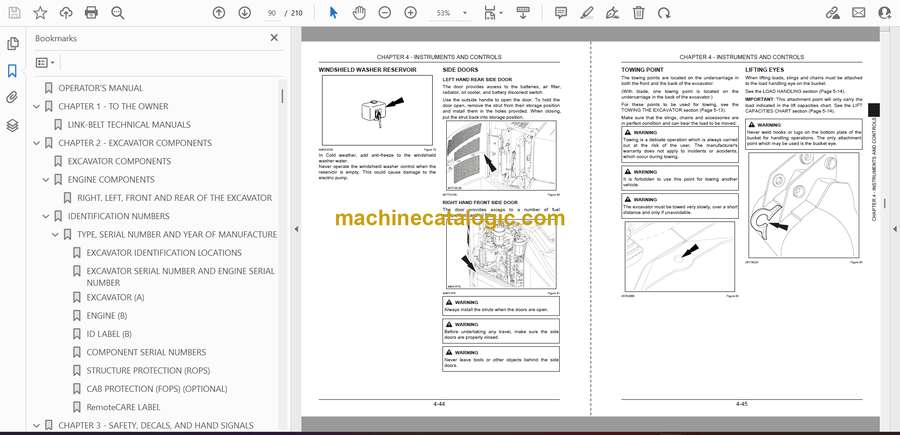This screenshot has width=900, height=435.
Task: Open the page thumbnails panel
Action: (12, 44)
